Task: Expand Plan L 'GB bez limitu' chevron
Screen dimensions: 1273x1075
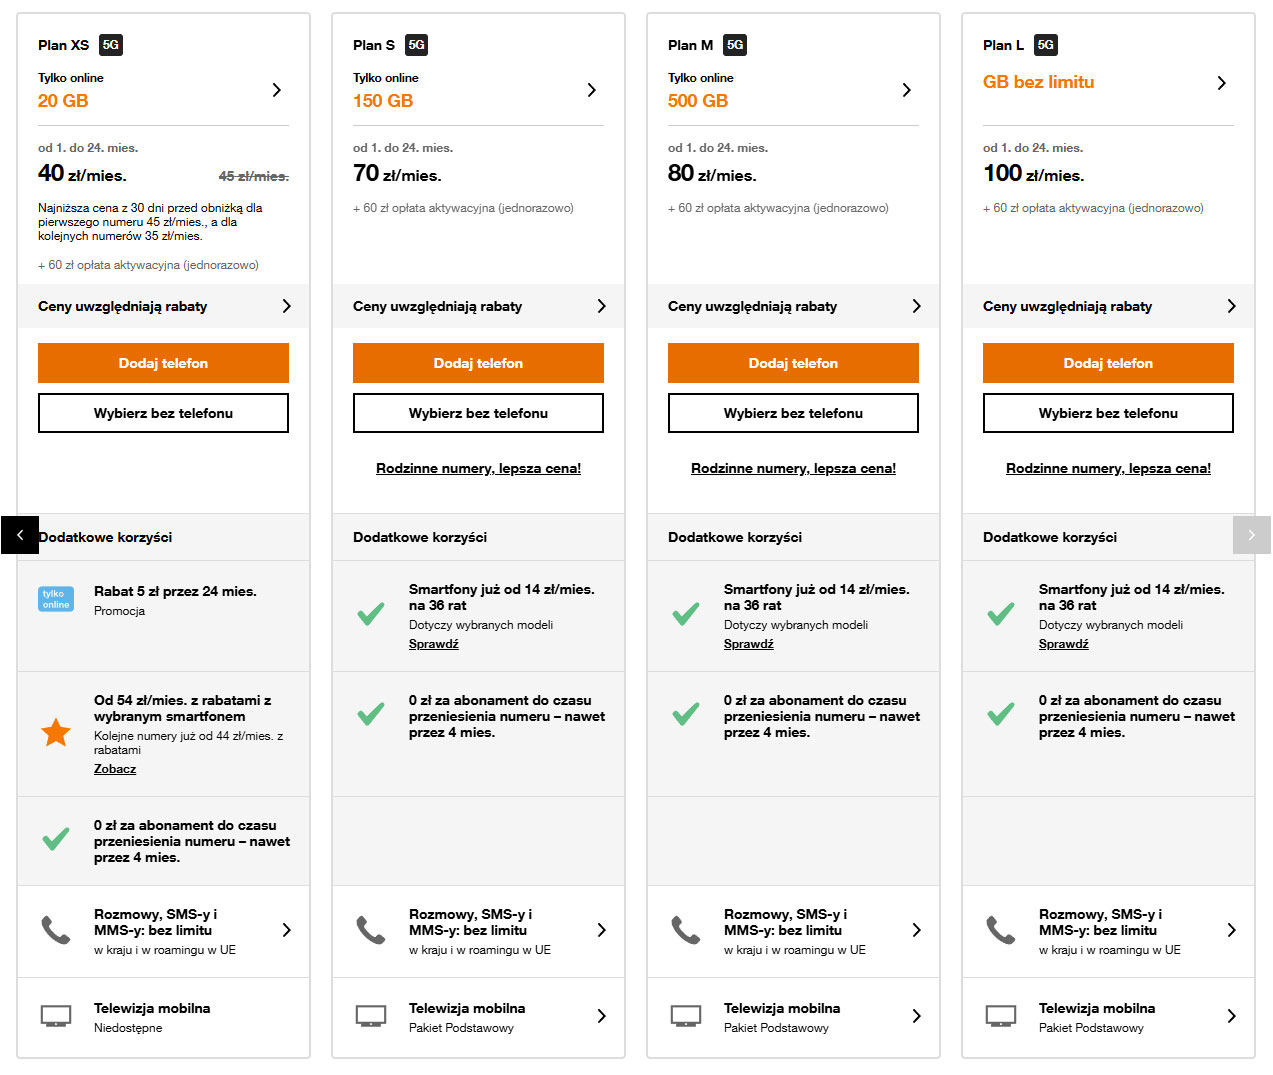Action: (x=1221, y=83)
